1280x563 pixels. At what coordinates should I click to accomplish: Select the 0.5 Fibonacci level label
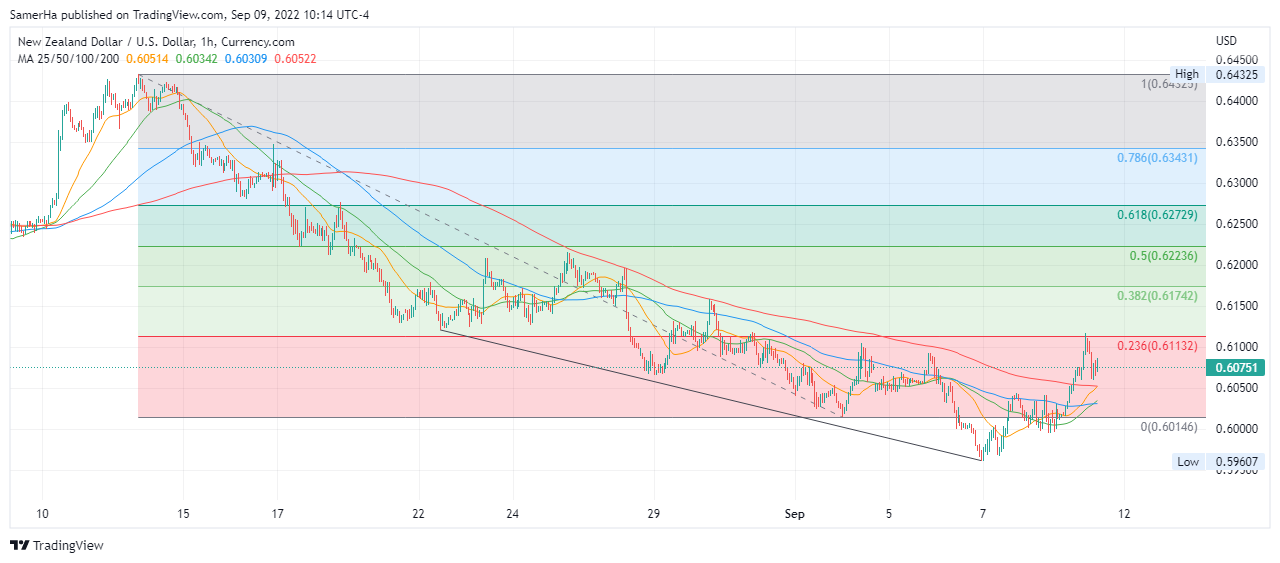[1163, 256]
